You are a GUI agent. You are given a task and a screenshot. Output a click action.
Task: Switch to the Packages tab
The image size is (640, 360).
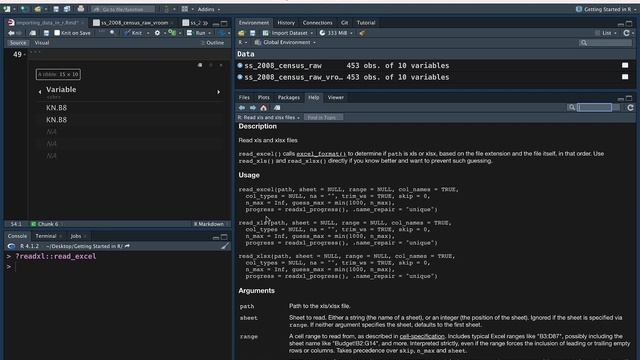[x=289, y=98]
